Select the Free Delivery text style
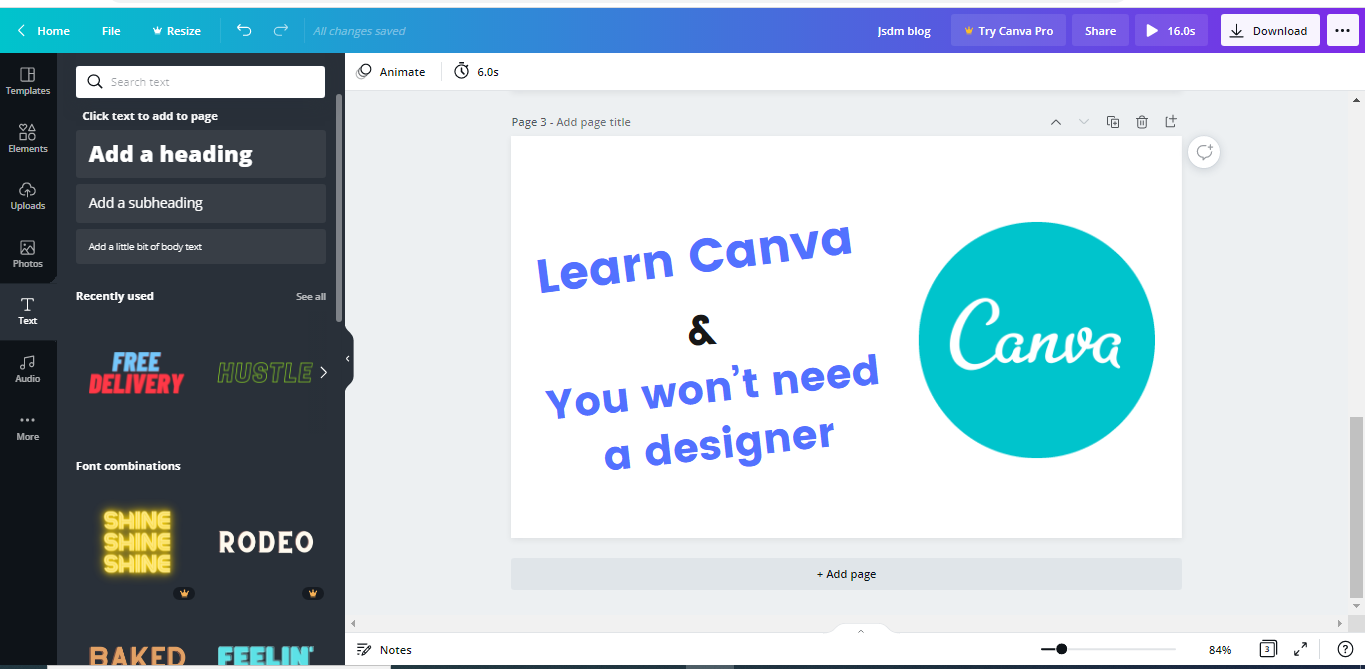The image size is (1365, 669). (x=137, y=373)
